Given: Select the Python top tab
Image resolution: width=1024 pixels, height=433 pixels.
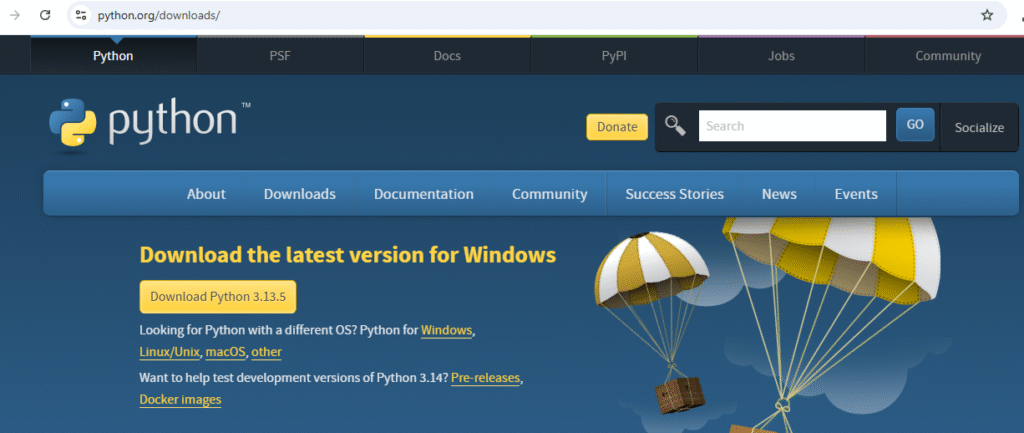Looking at the screenshot, I should tap(113, 56).
